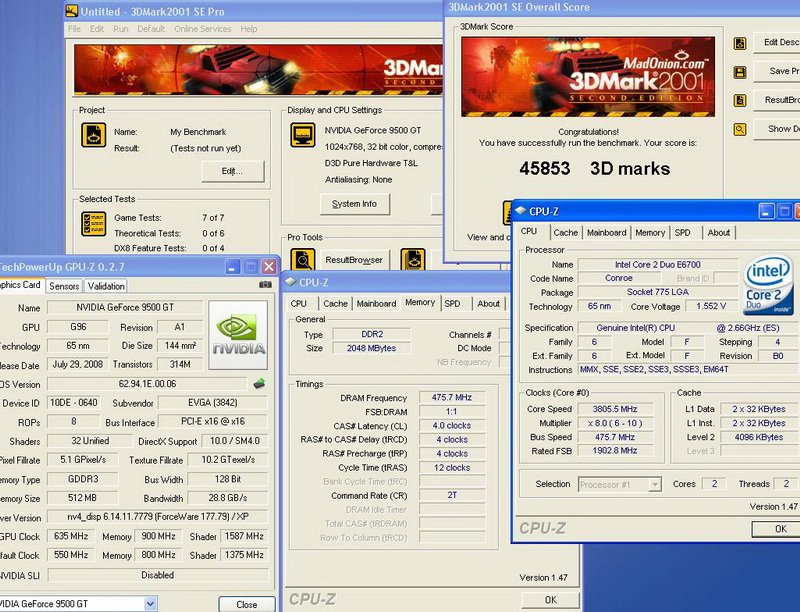Click the BIOS save chip icon in GPU-Z
This screenshot has height=612, width=800.
pyautogui.click(x=259, y=384)
